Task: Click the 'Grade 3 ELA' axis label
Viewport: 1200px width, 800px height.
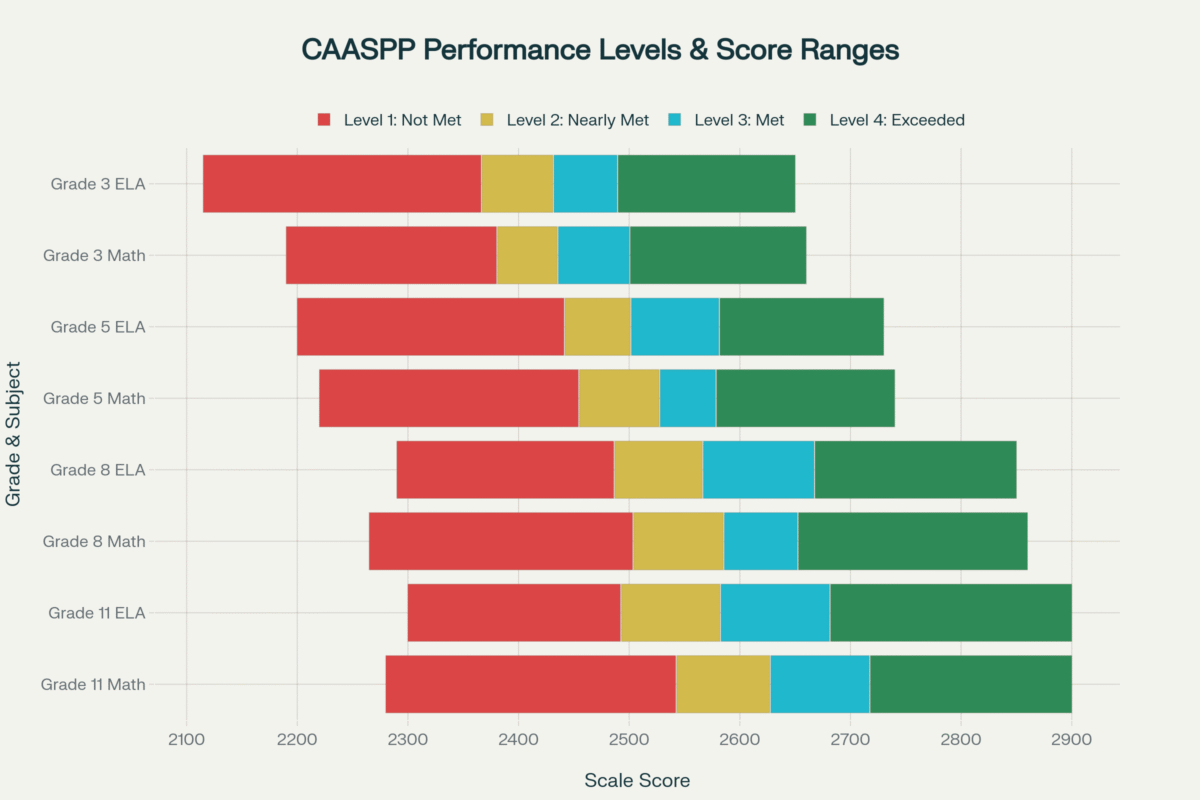Action: [98, 184]
